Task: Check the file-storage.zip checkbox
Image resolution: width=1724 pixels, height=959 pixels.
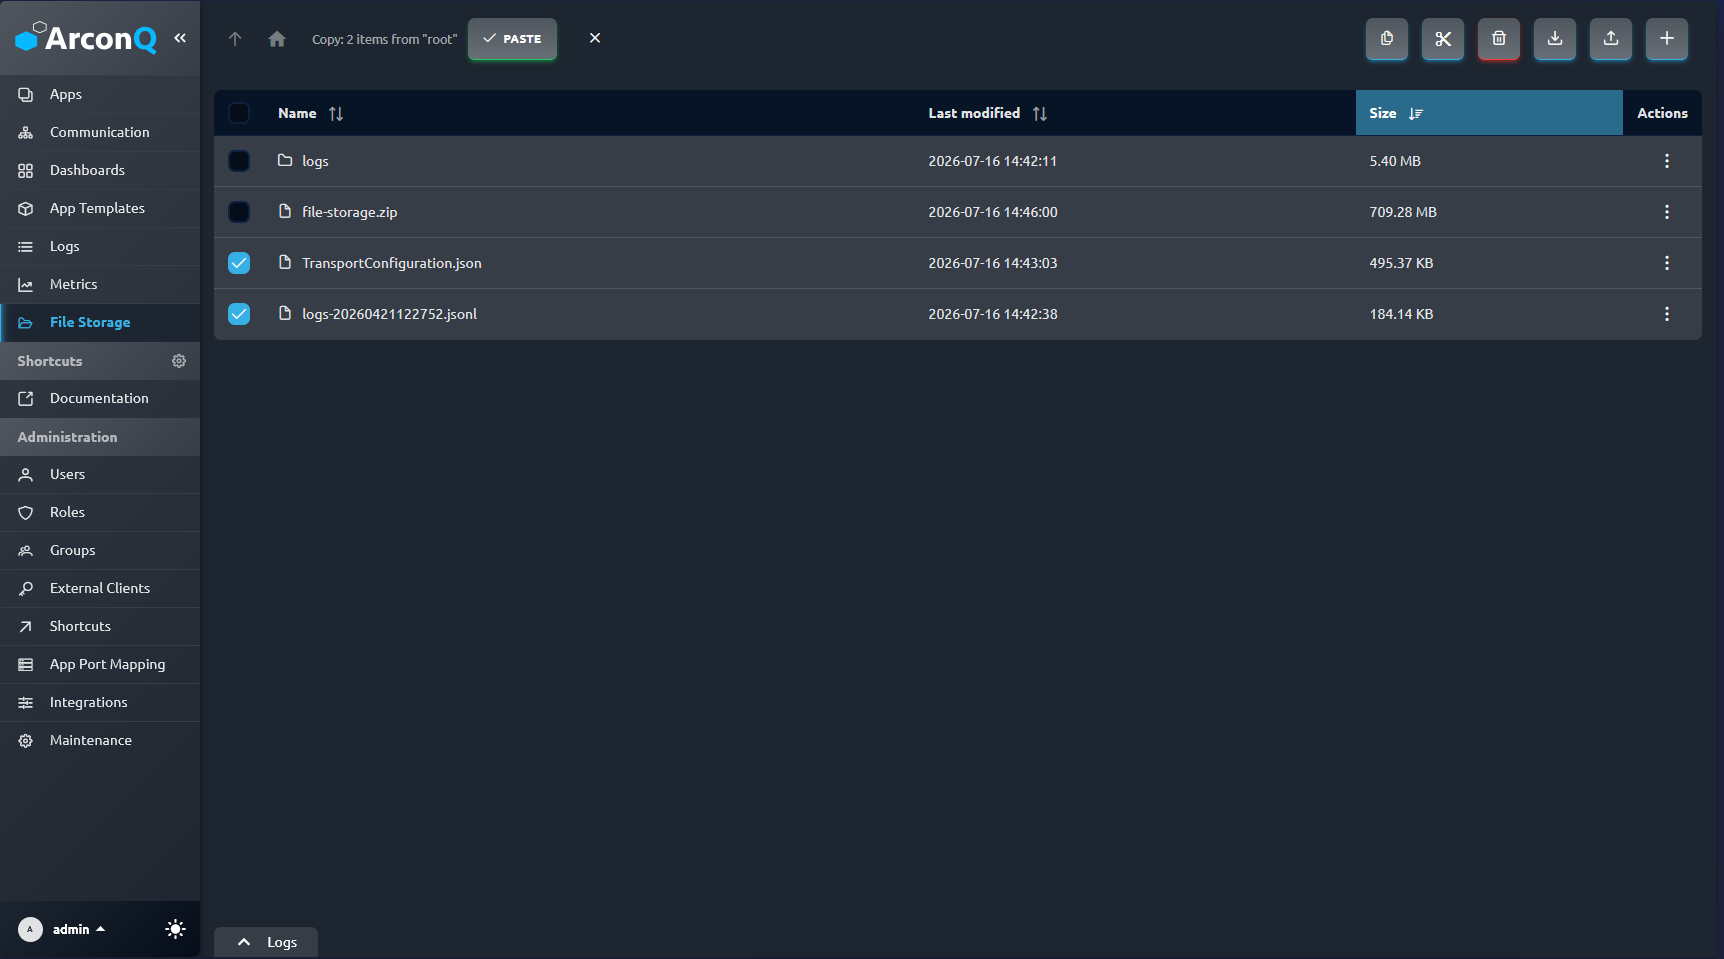Action: coord(239,212)
